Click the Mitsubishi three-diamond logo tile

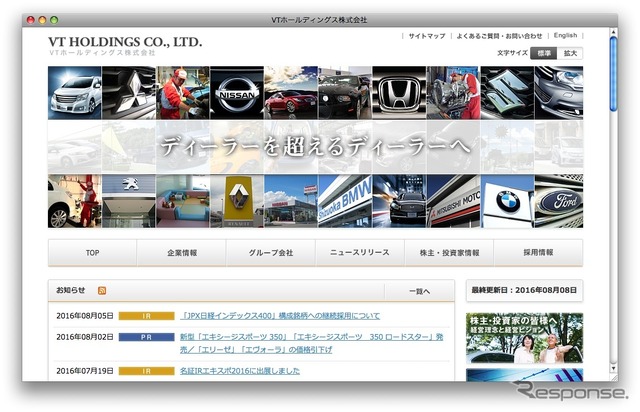click(129, 93)
